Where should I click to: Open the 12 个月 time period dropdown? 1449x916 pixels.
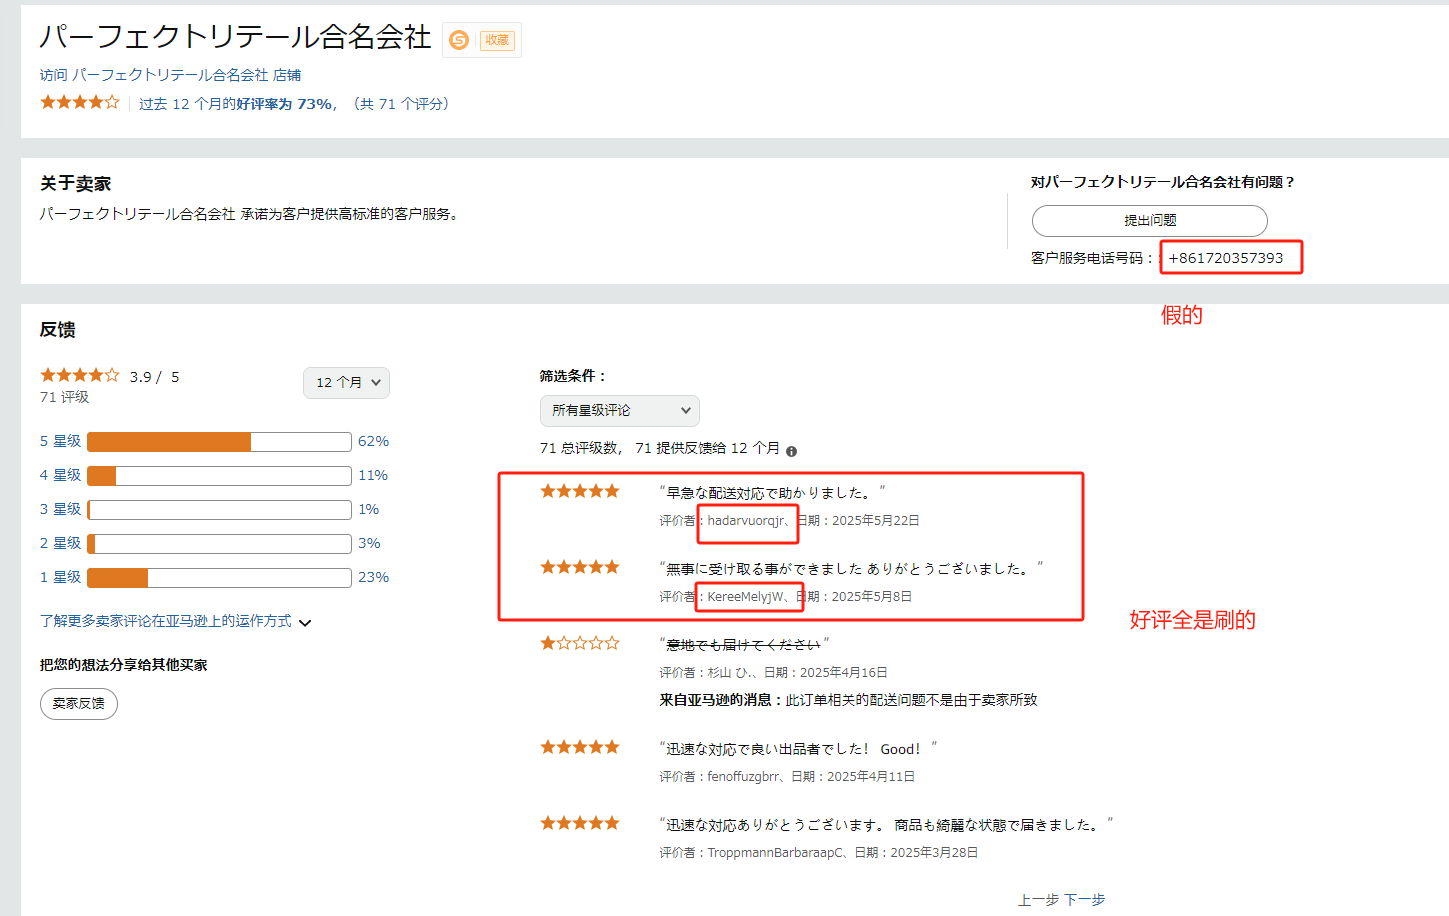point(346,382)
